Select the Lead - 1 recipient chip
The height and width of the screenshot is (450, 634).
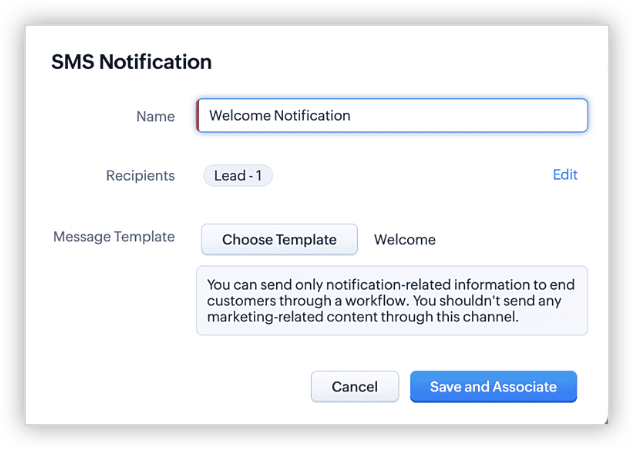pyautogui.click(x=238, y=176)
